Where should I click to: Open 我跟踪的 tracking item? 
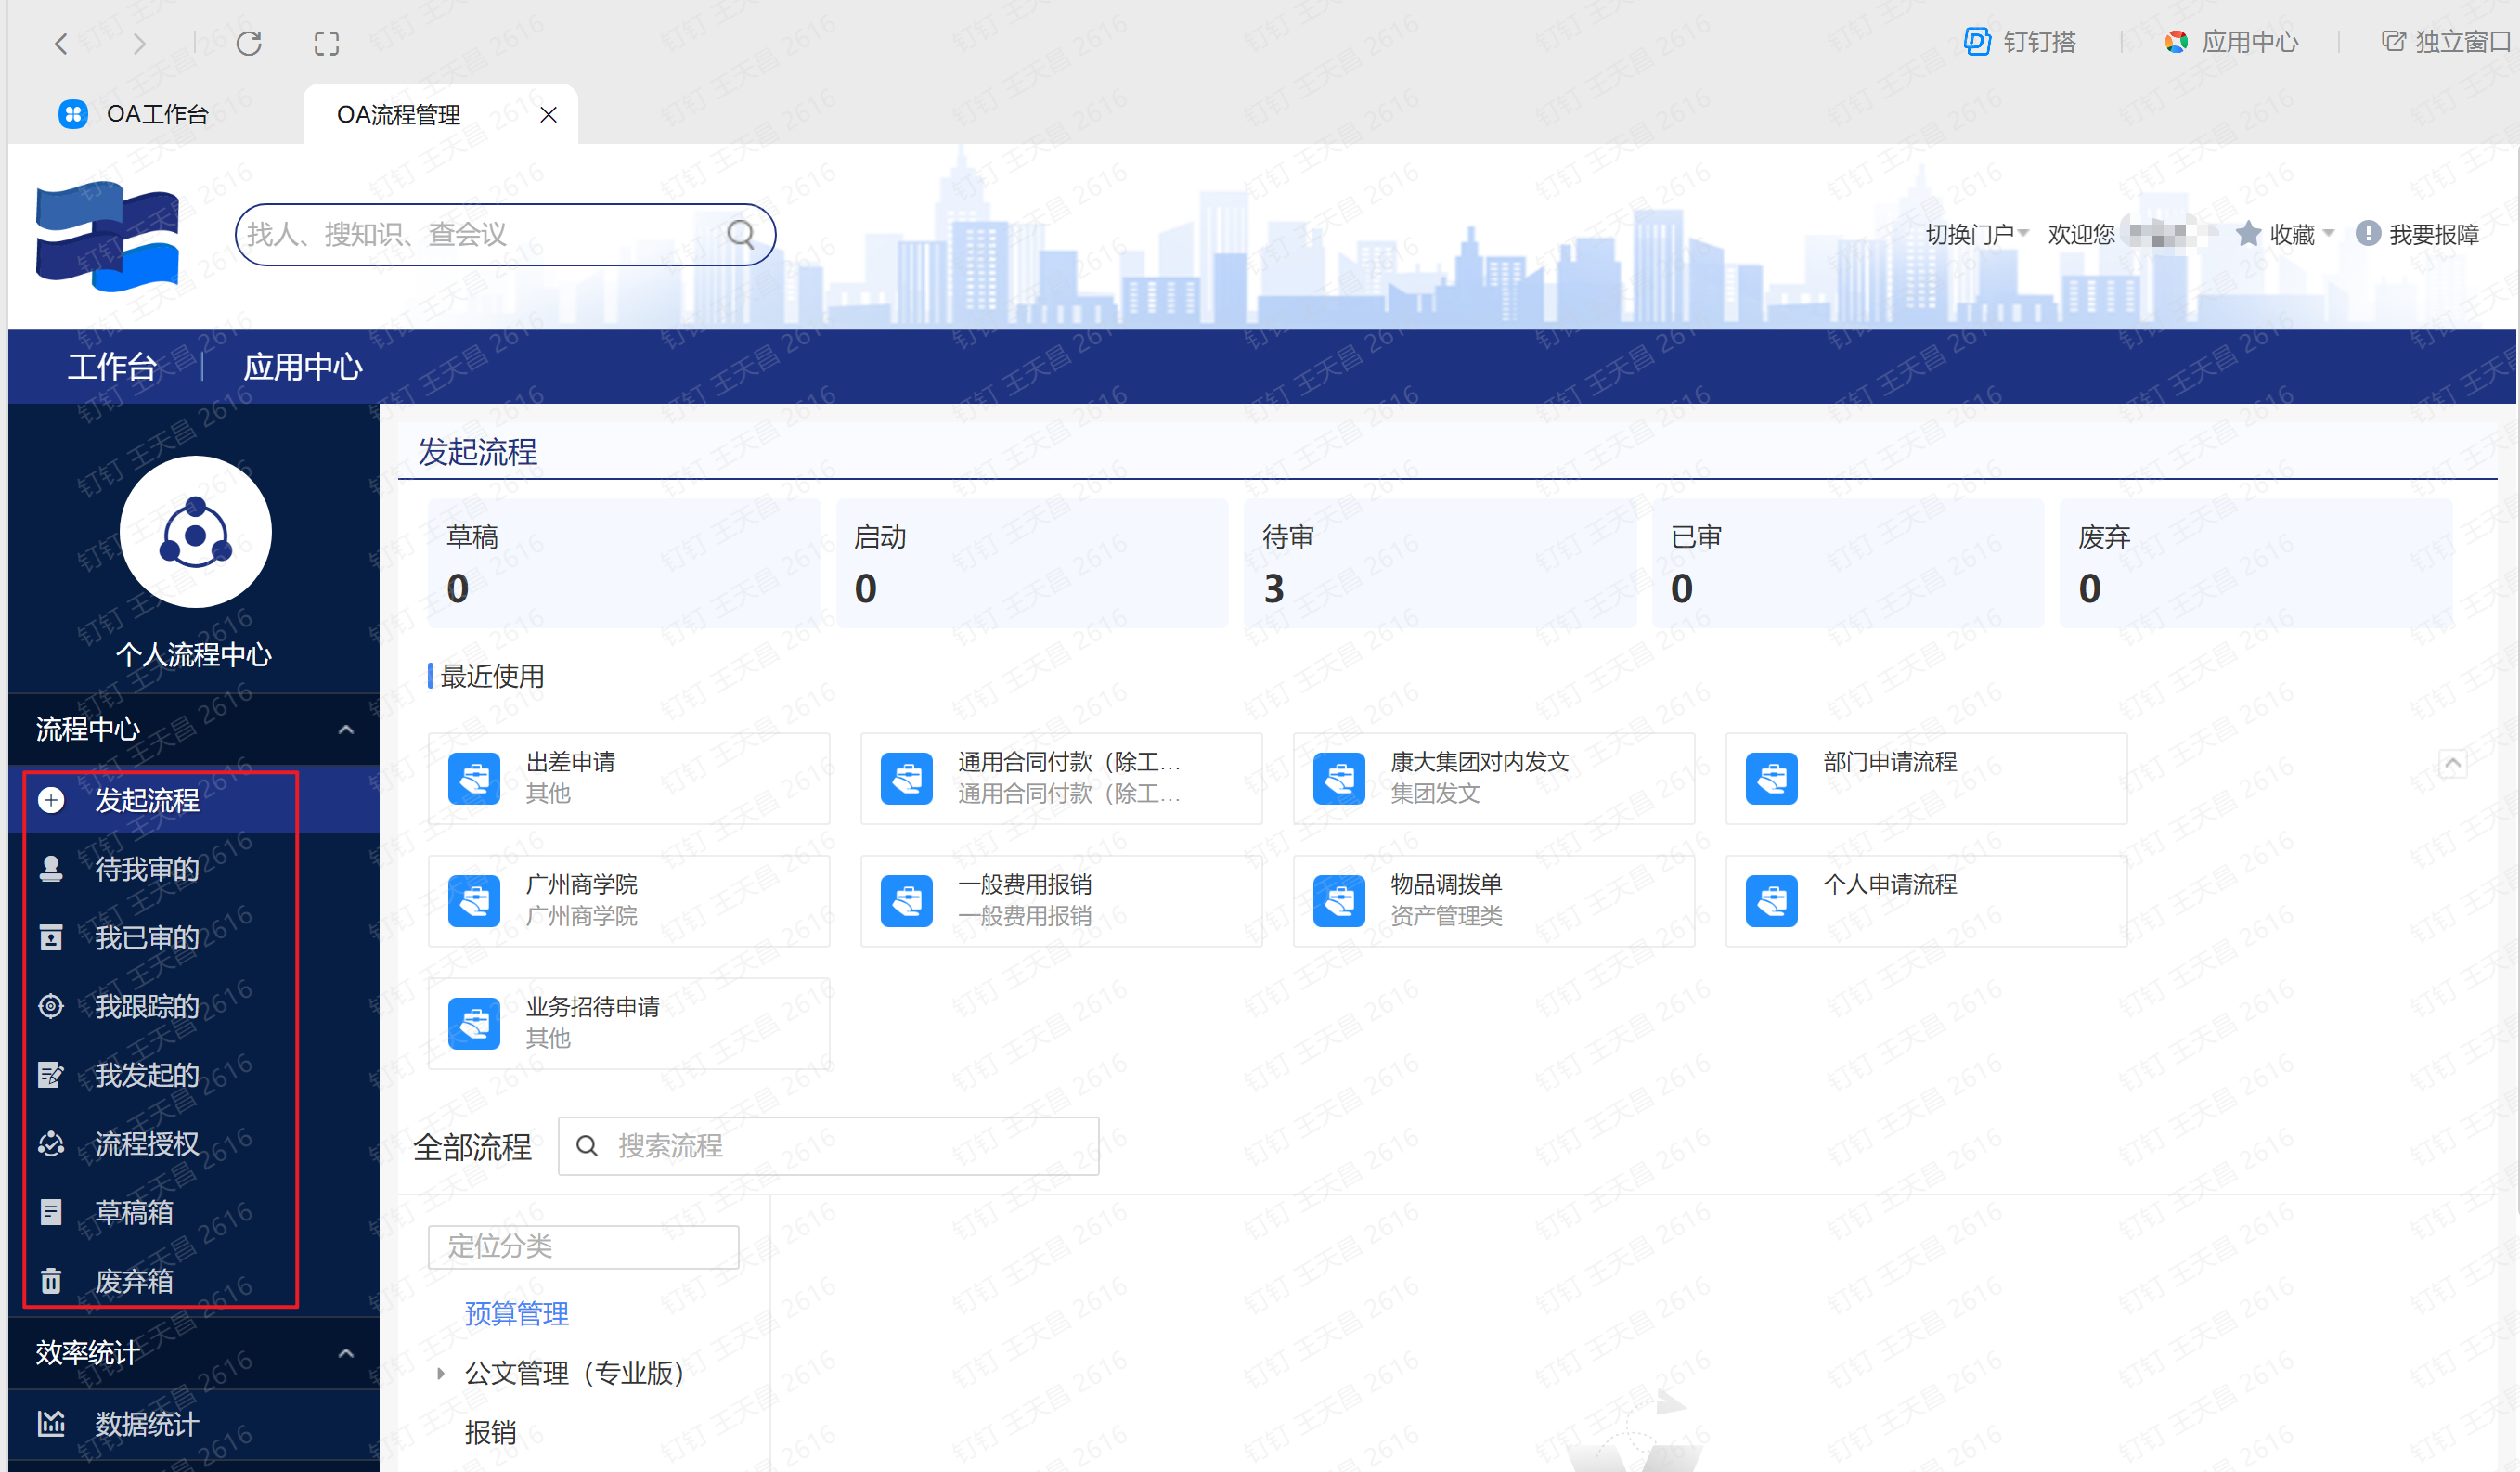(x=146, y=1006)
